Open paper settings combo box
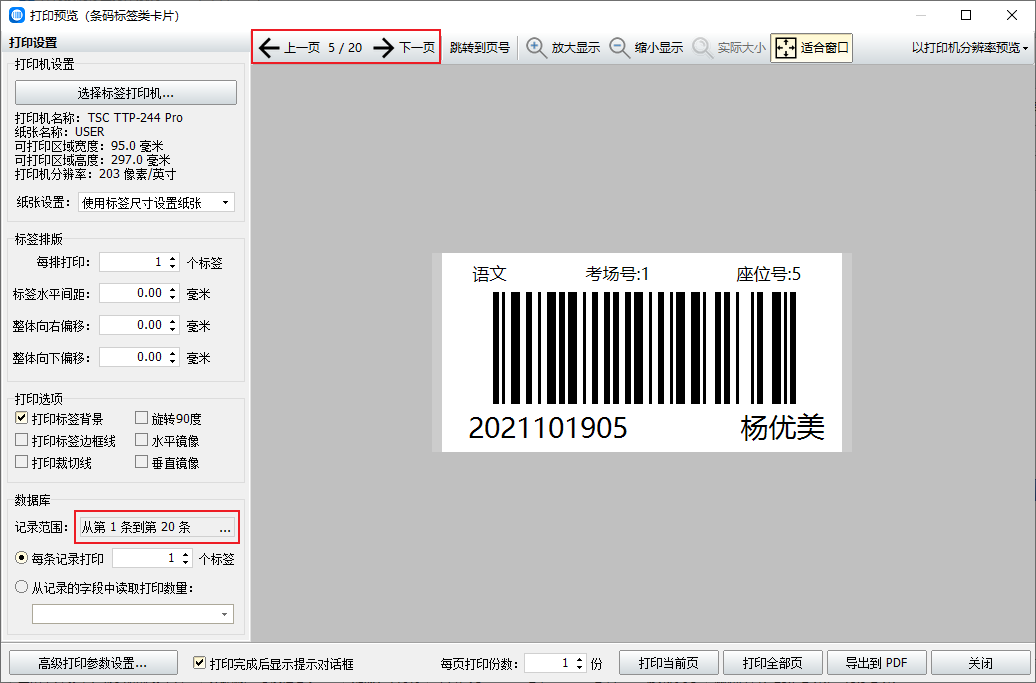The image size is (1036, 683). tap(156, 202)
